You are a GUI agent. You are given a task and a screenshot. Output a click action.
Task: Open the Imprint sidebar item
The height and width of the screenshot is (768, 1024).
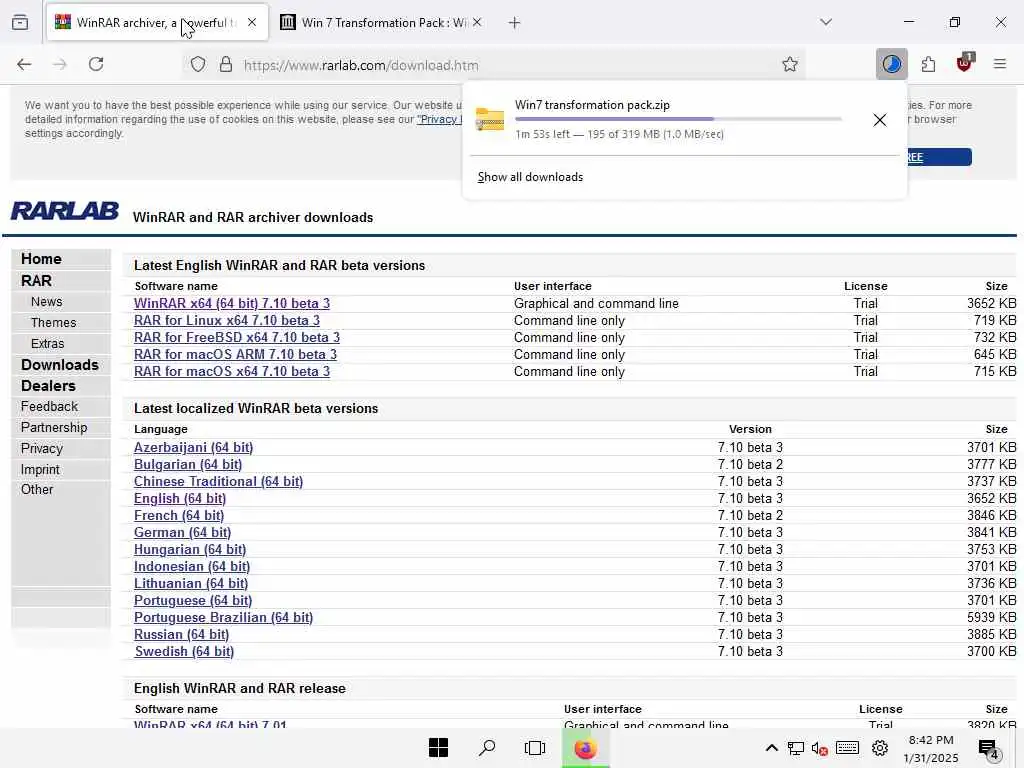(x=40, y=470)
